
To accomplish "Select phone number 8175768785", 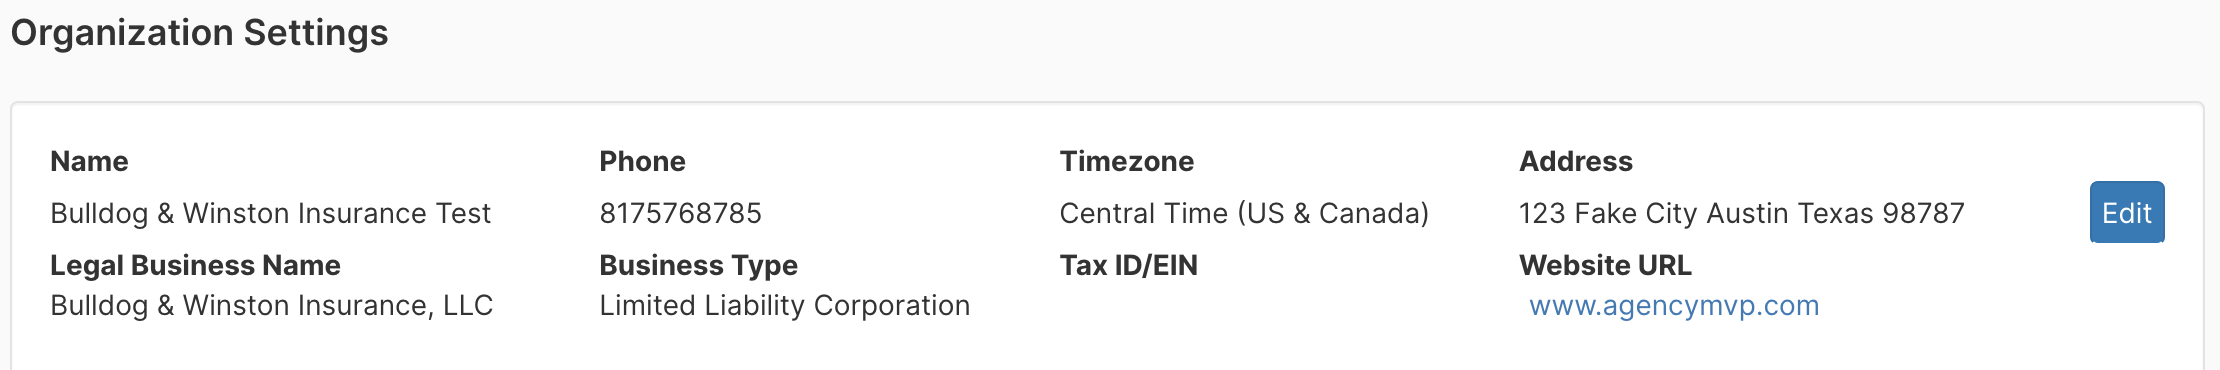I will pyautogui.click(x=680, y=213).
